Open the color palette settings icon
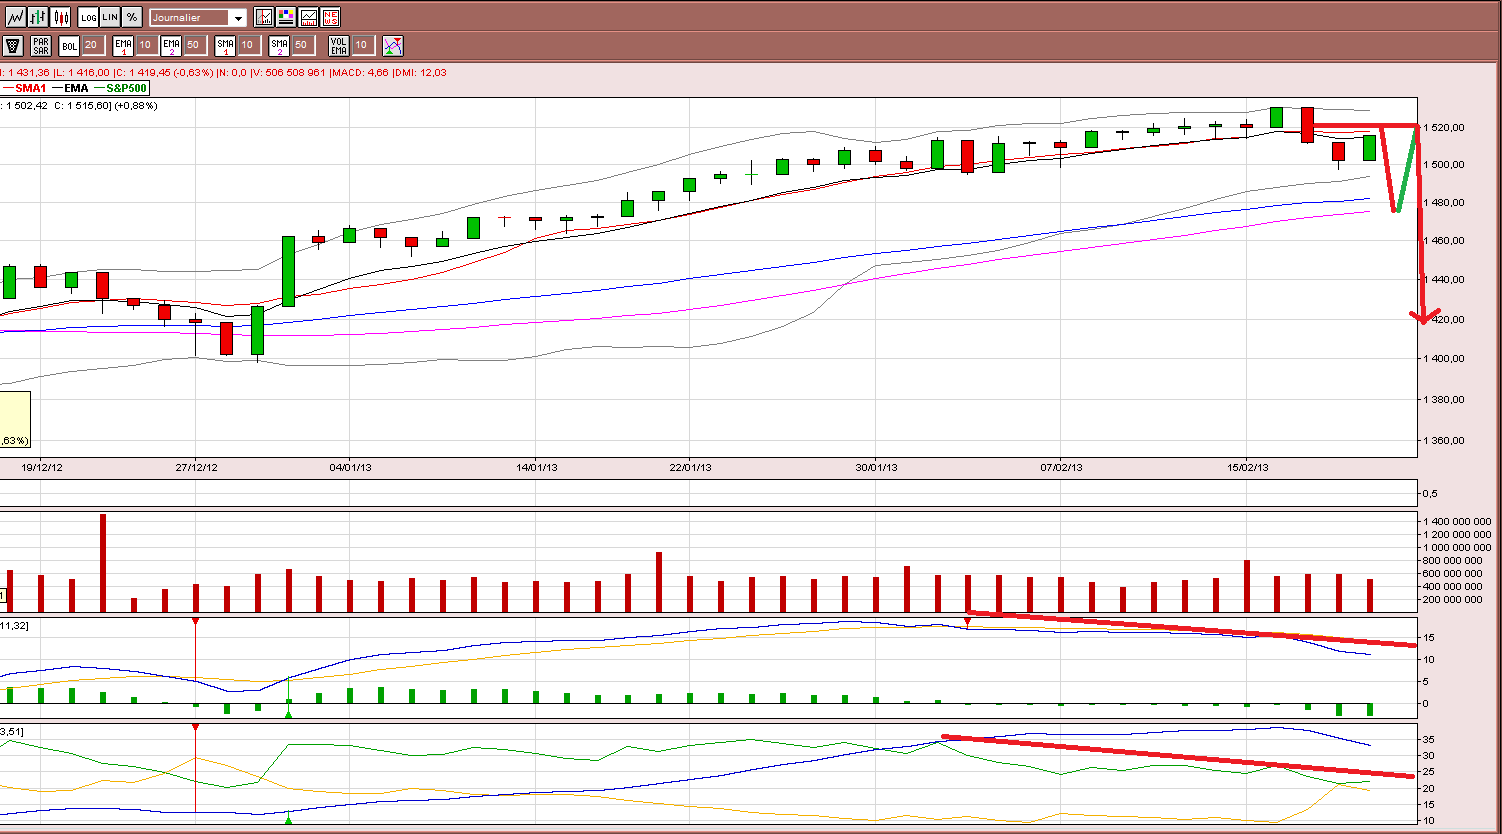The image size is (1502, 834). [286, 17]
